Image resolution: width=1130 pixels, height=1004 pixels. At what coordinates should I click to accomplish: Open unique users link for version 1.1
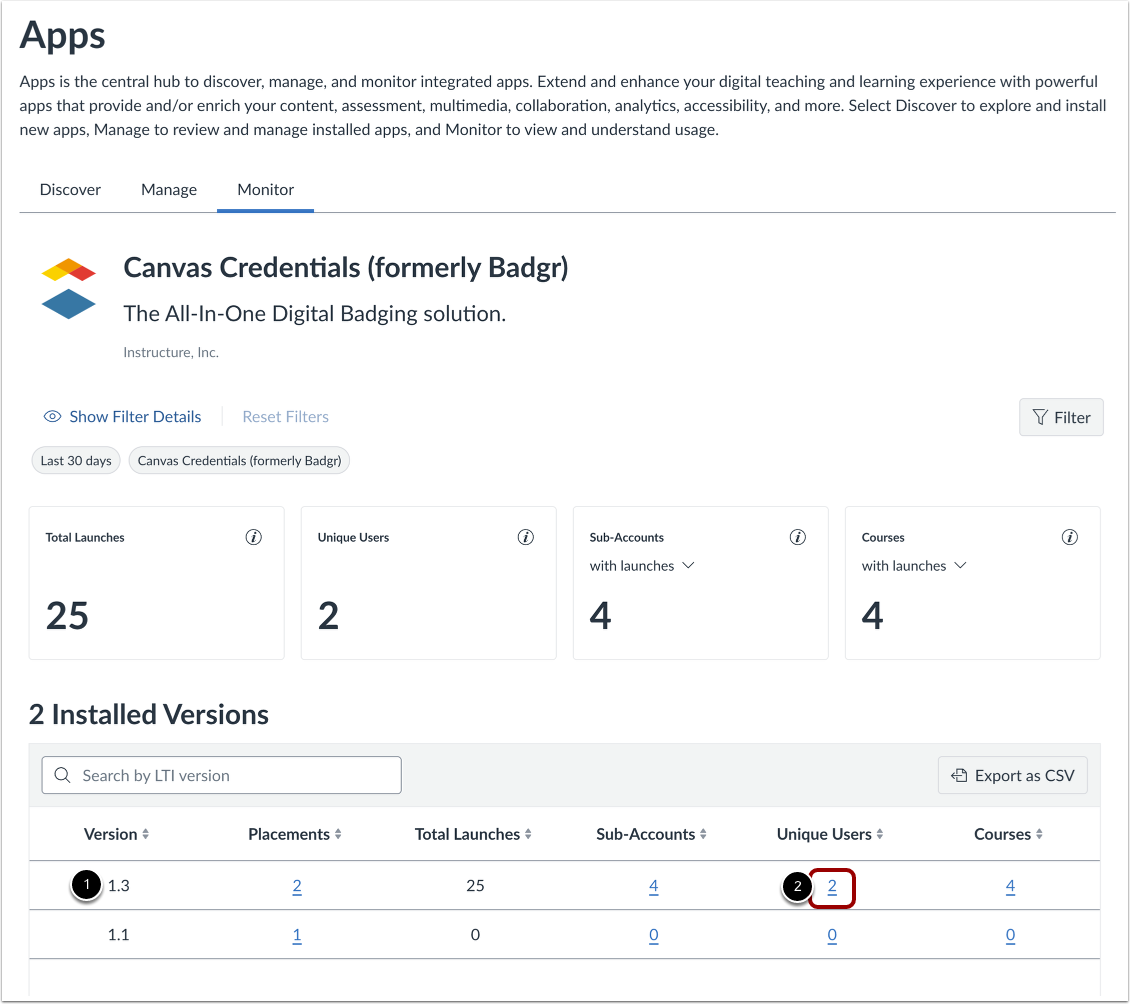[x=832, y=935]
